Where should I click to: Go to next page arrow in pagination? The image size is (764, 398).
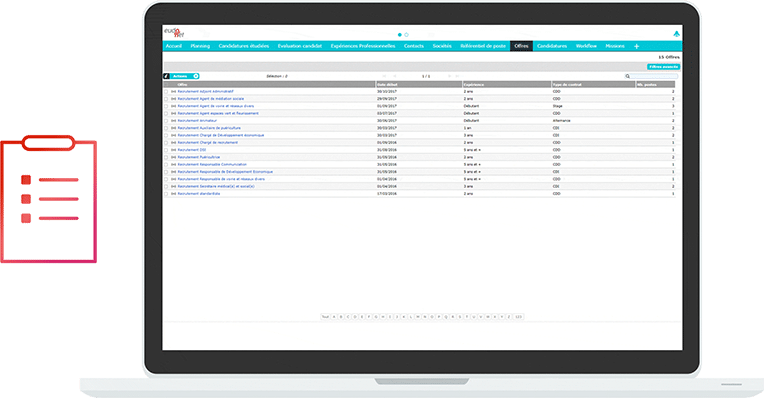(449, 76)
